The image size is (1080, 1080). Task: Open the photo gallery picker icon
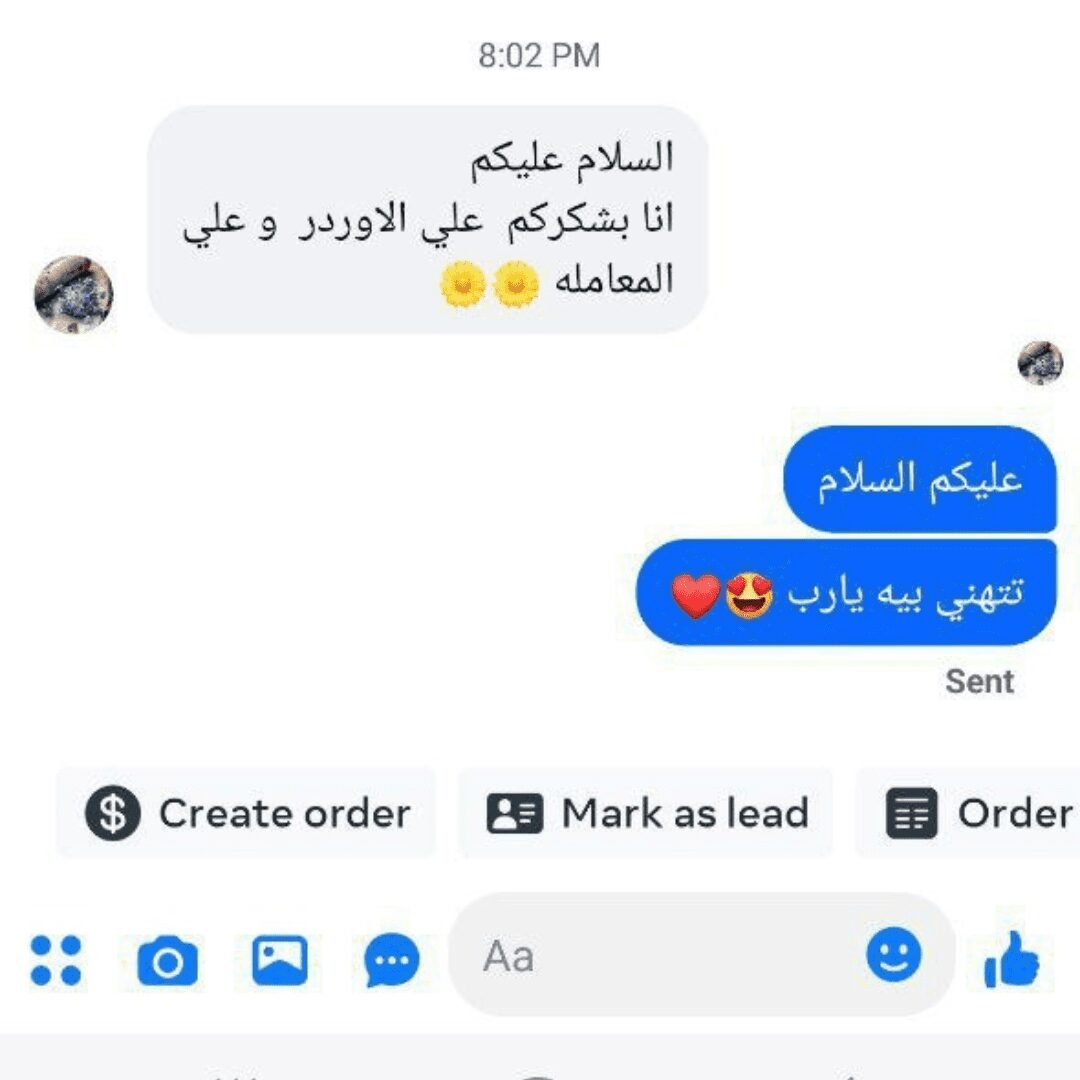pos(280,960)
